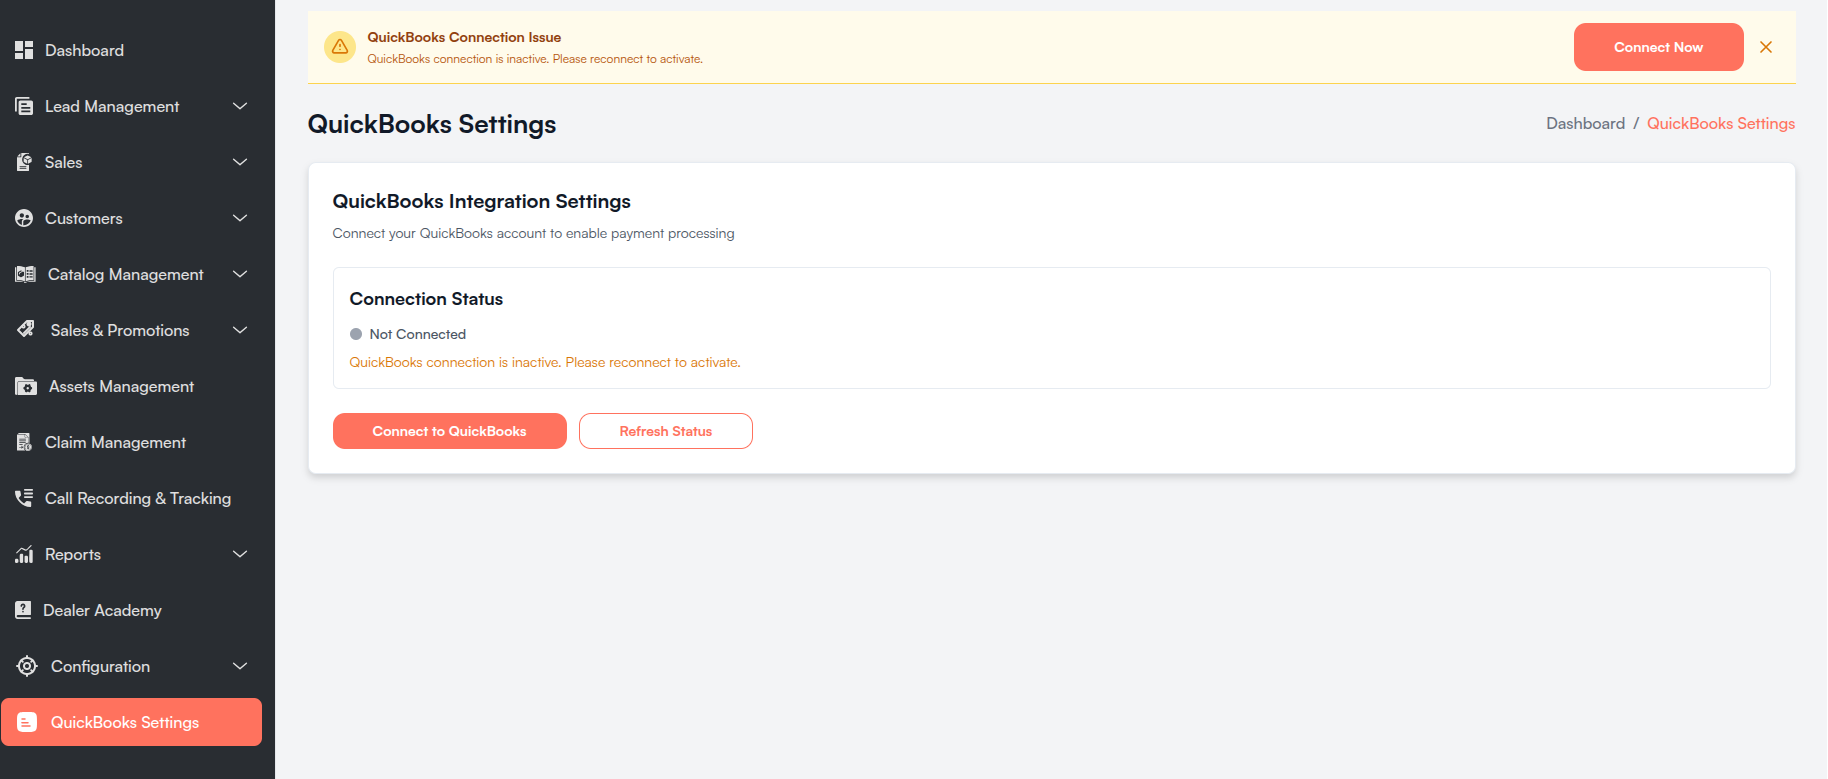Click the Customers sidebar icon
This screenshot has width=1828, height=779.
pos(24,218)
